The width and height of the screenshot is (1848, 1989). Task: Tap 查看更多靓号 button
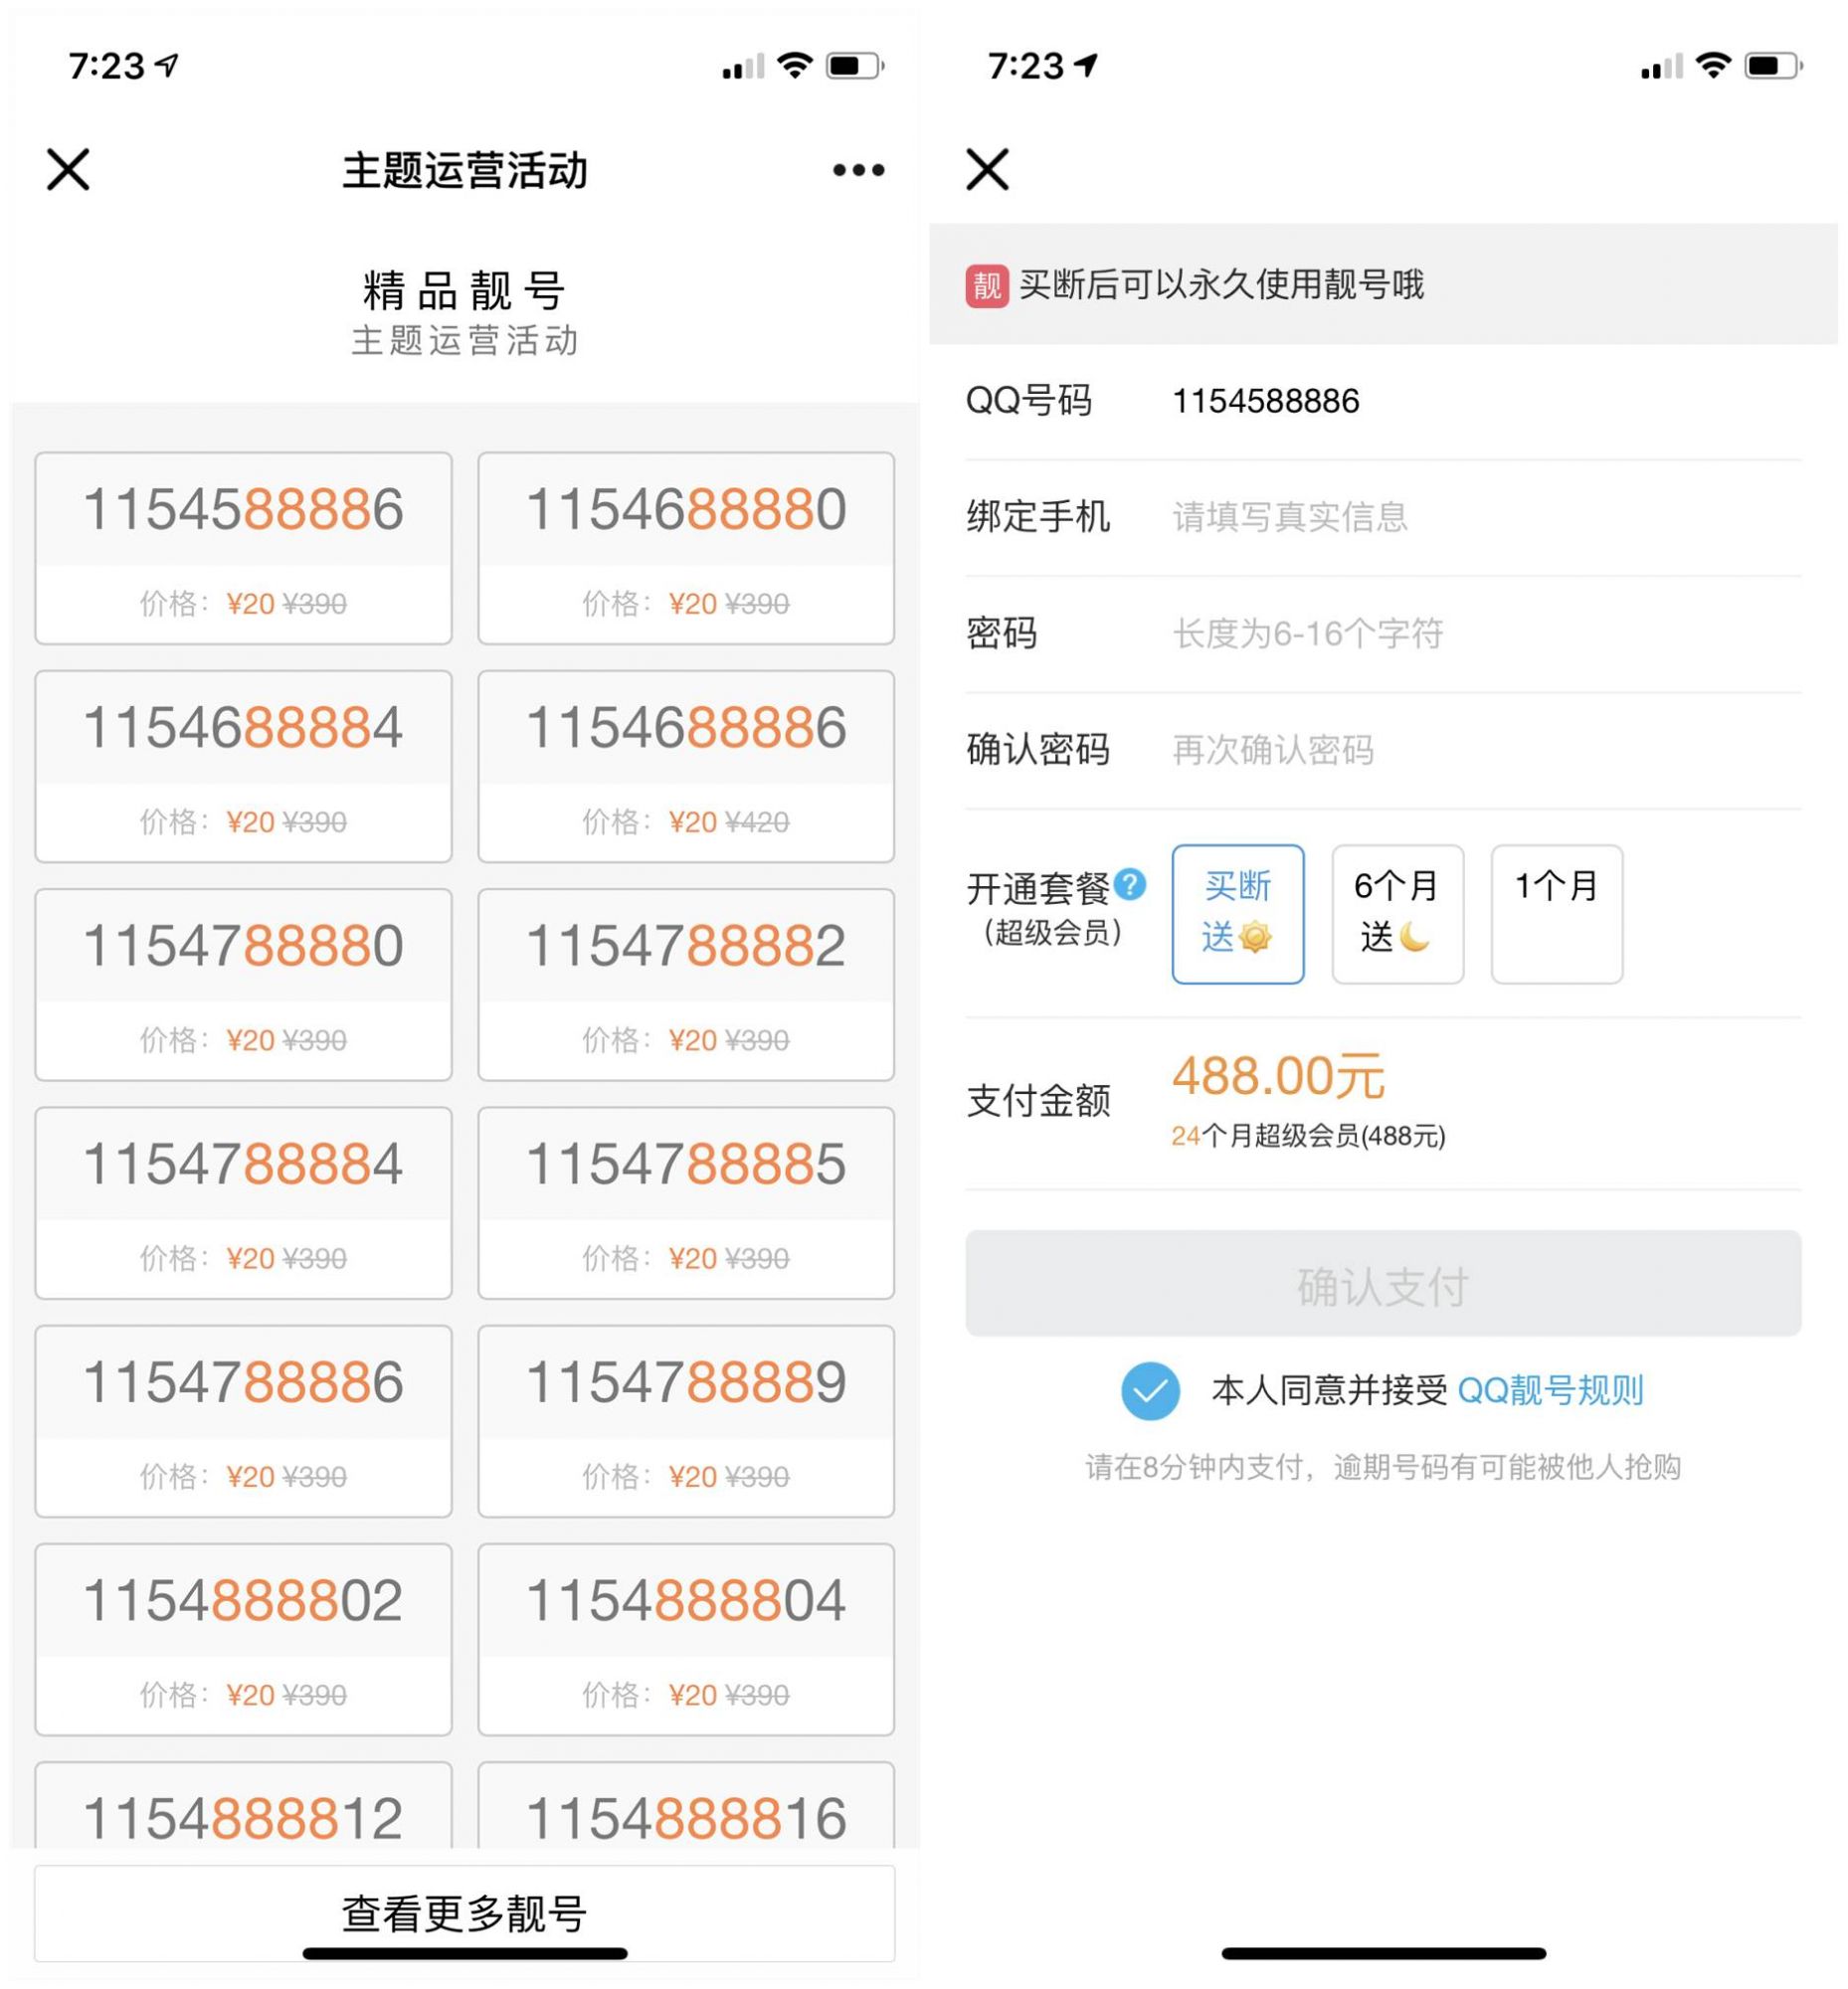tap(464, 1912)
